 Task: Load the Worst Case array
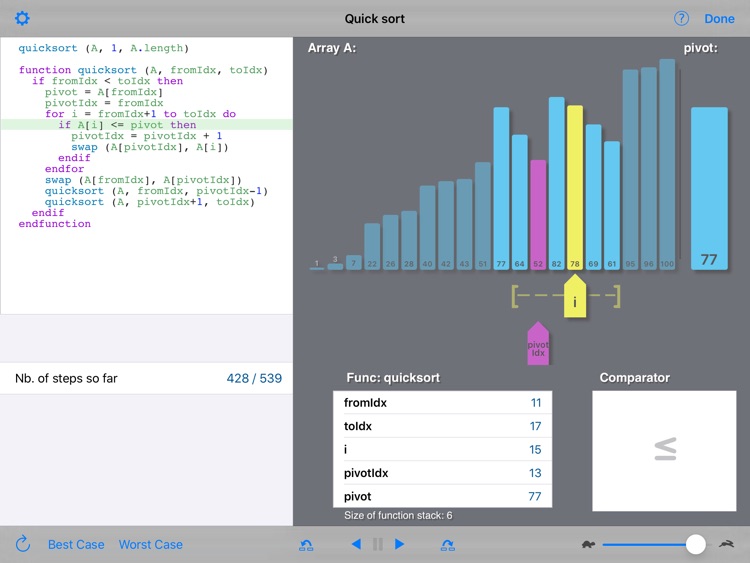point(151,544)
